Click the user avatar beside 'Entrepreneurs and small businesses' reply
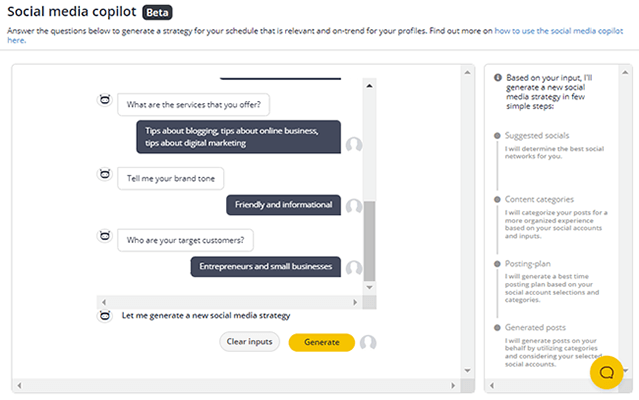 (354, 268)
